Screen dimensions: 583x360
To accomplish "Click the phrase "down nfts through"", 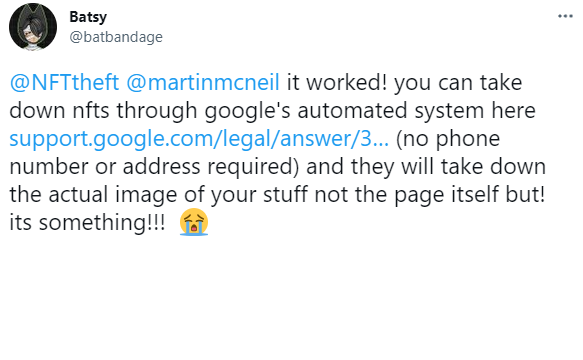I will (103, 110).
